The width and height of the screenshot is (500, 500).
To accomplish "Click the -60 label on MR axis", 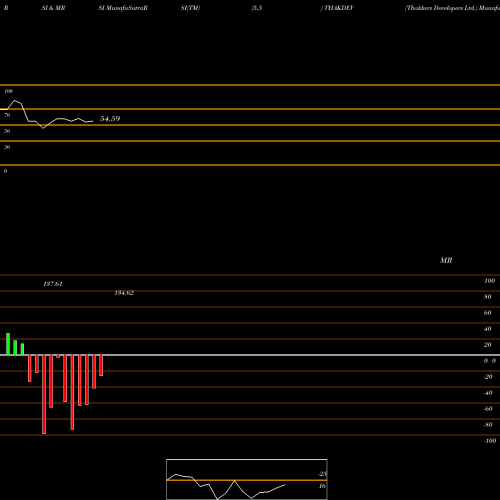I will coord(488,409).
